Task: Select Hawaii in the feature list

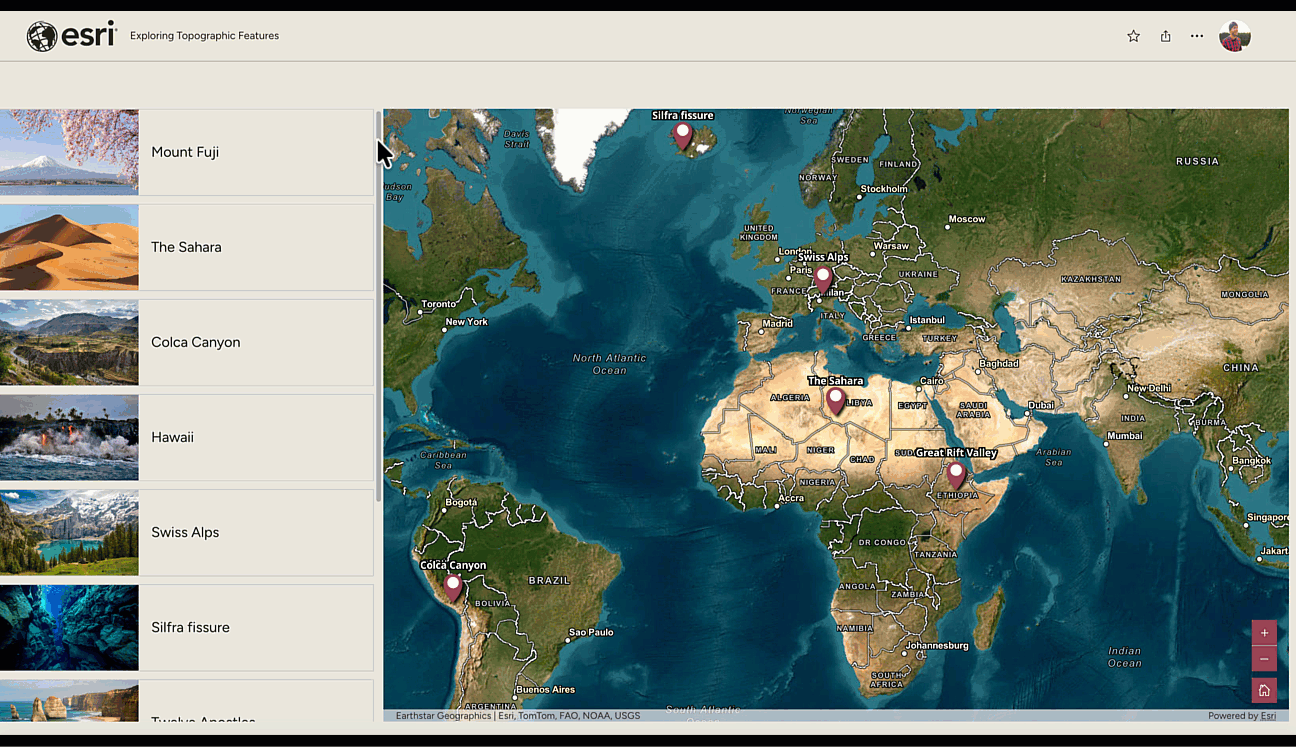Action: pyautogui.click(x=186, y=437)
